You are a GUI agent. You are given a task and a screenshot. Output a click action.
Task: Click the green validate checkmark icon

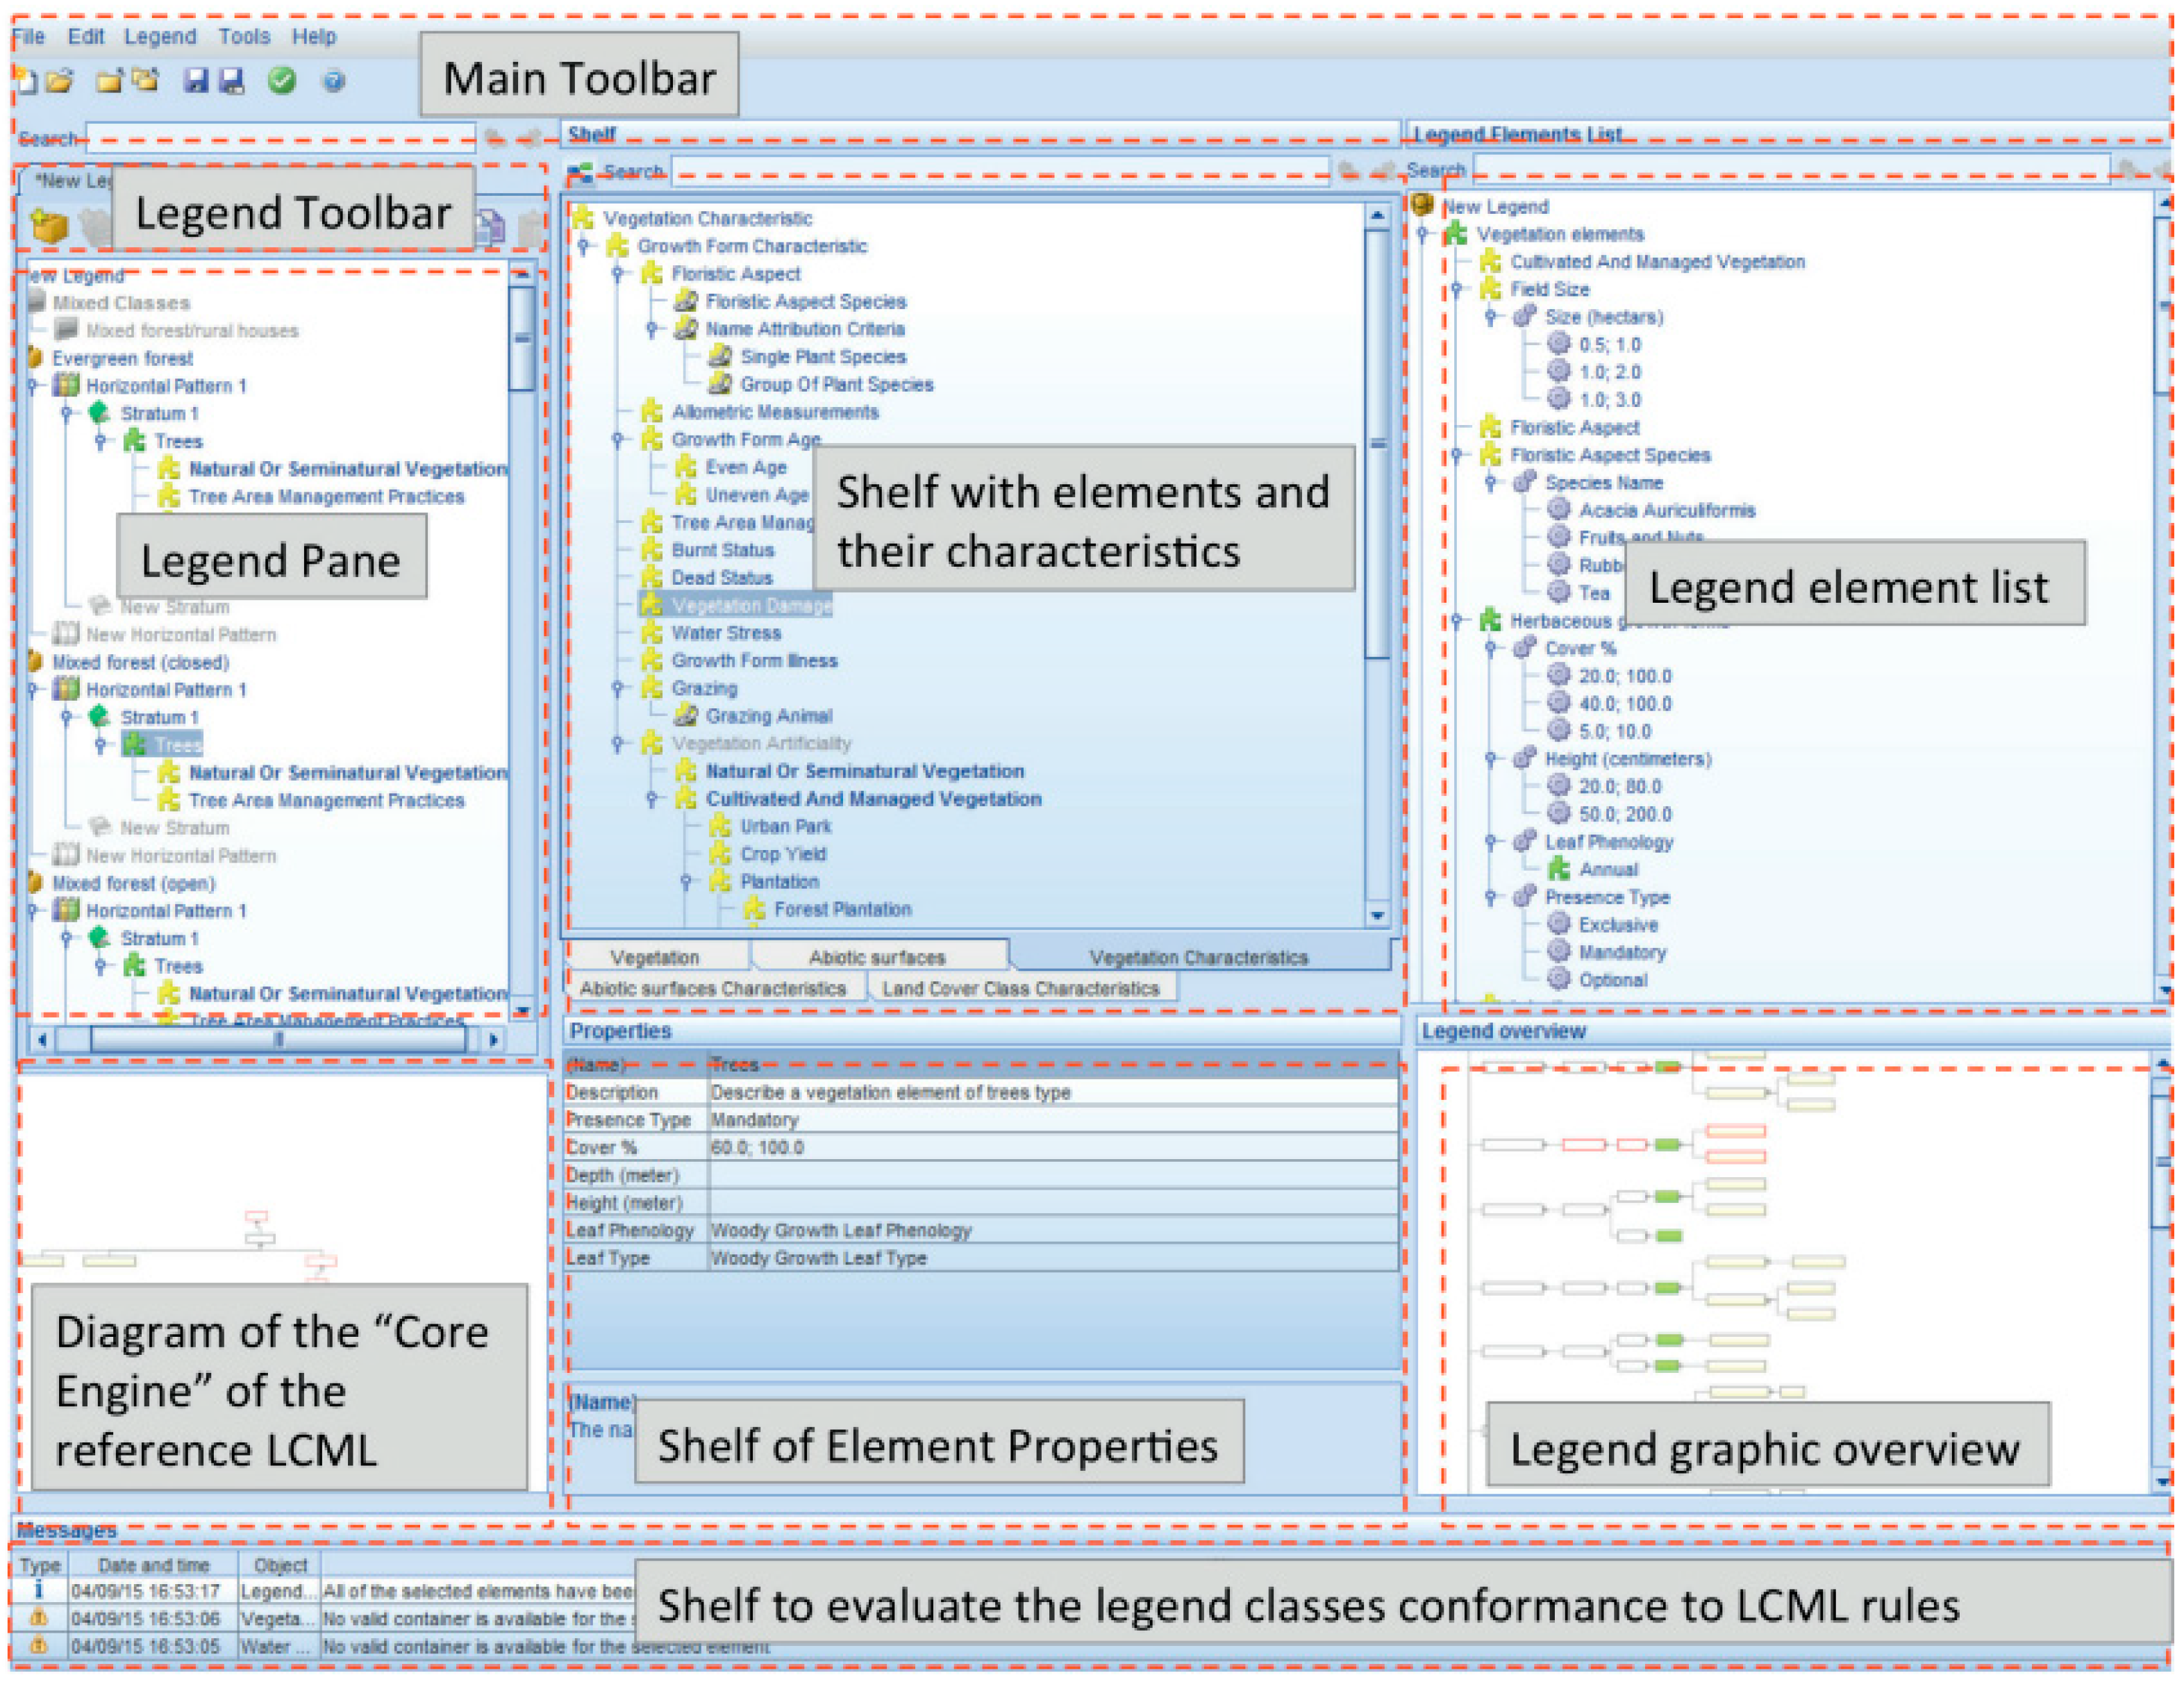(x=282, y=81)
